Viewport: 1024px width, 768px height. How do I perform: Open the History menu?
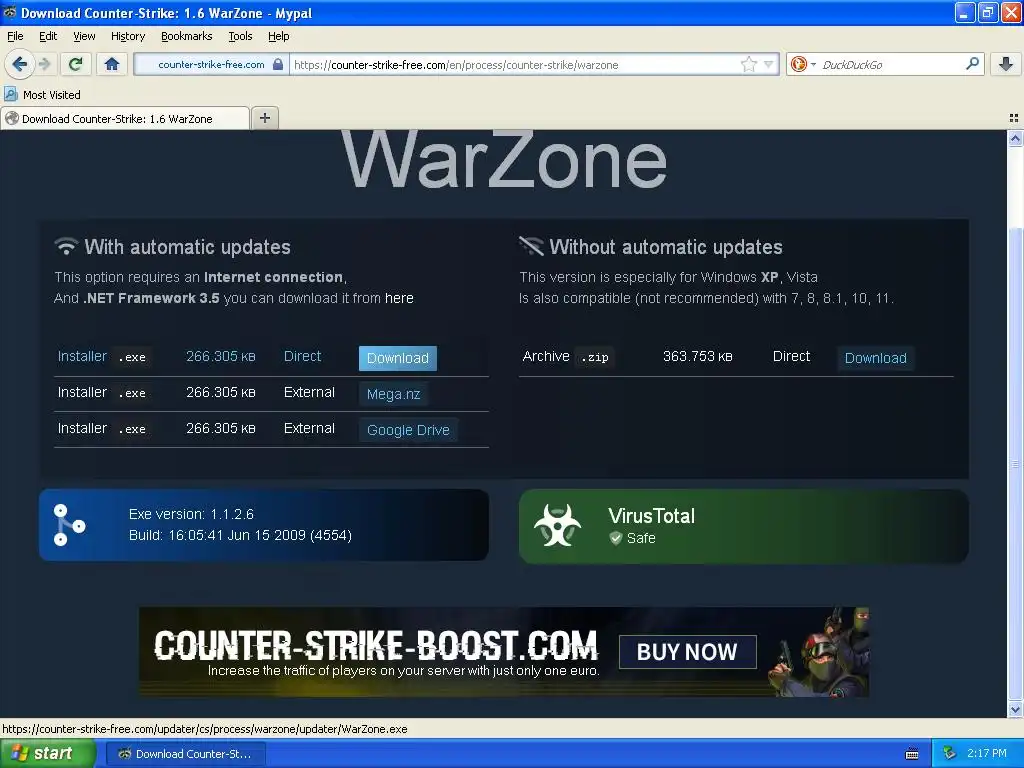tap(127, 36)
